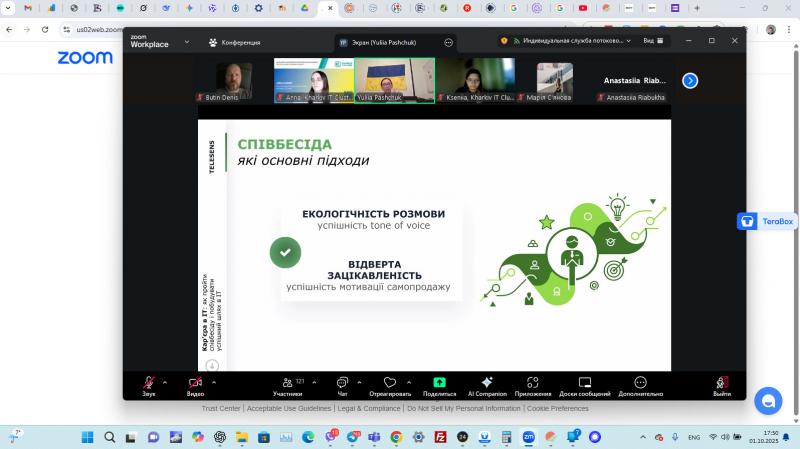Click the Отреагировать reactions heart icon
The image size is (800, 449).
click(x=390, y=383)
